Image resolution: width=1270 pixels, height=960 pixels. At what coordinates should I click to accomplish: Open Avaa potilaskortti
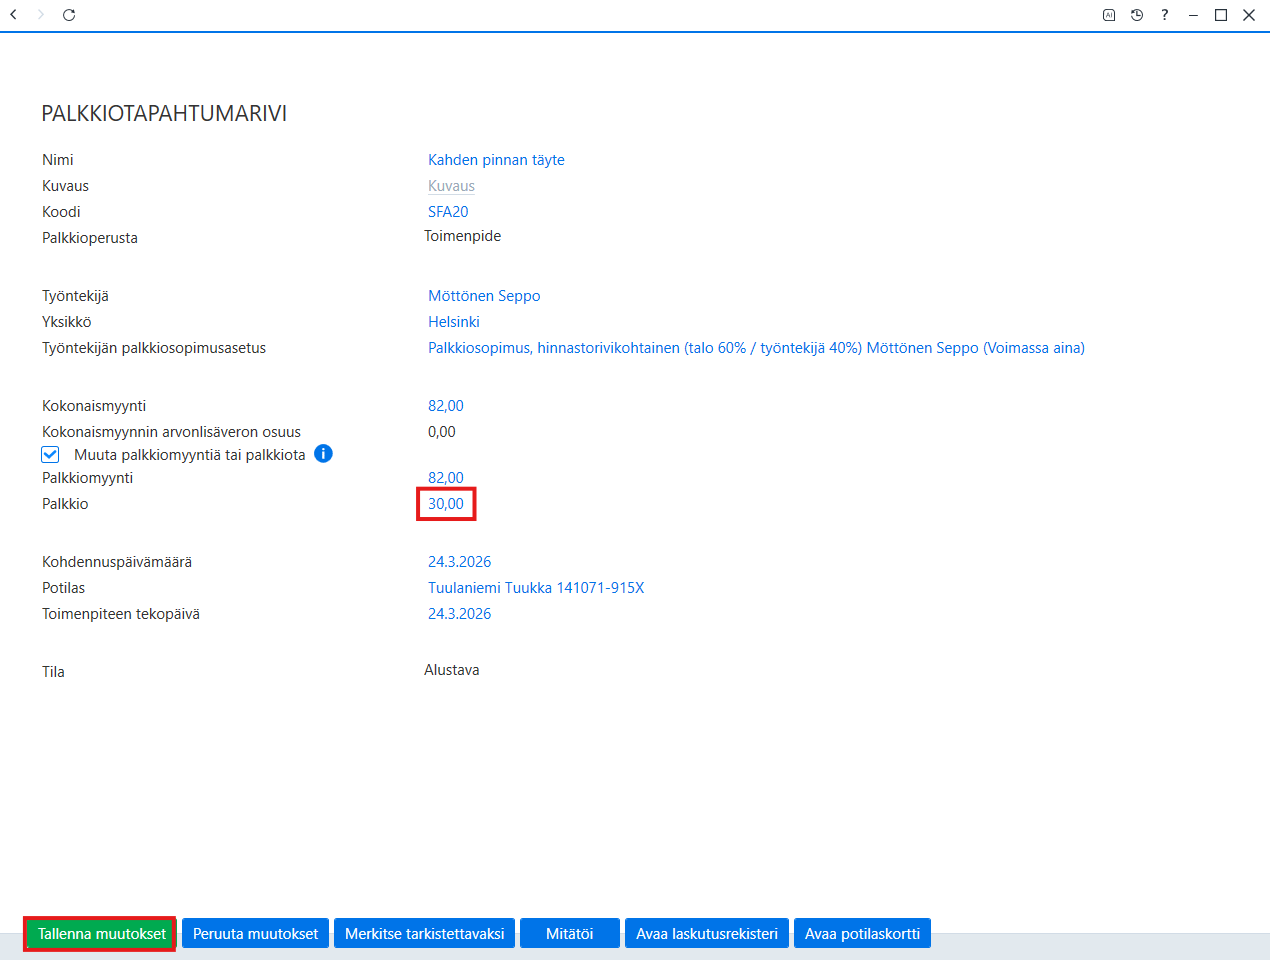(862, 934)
